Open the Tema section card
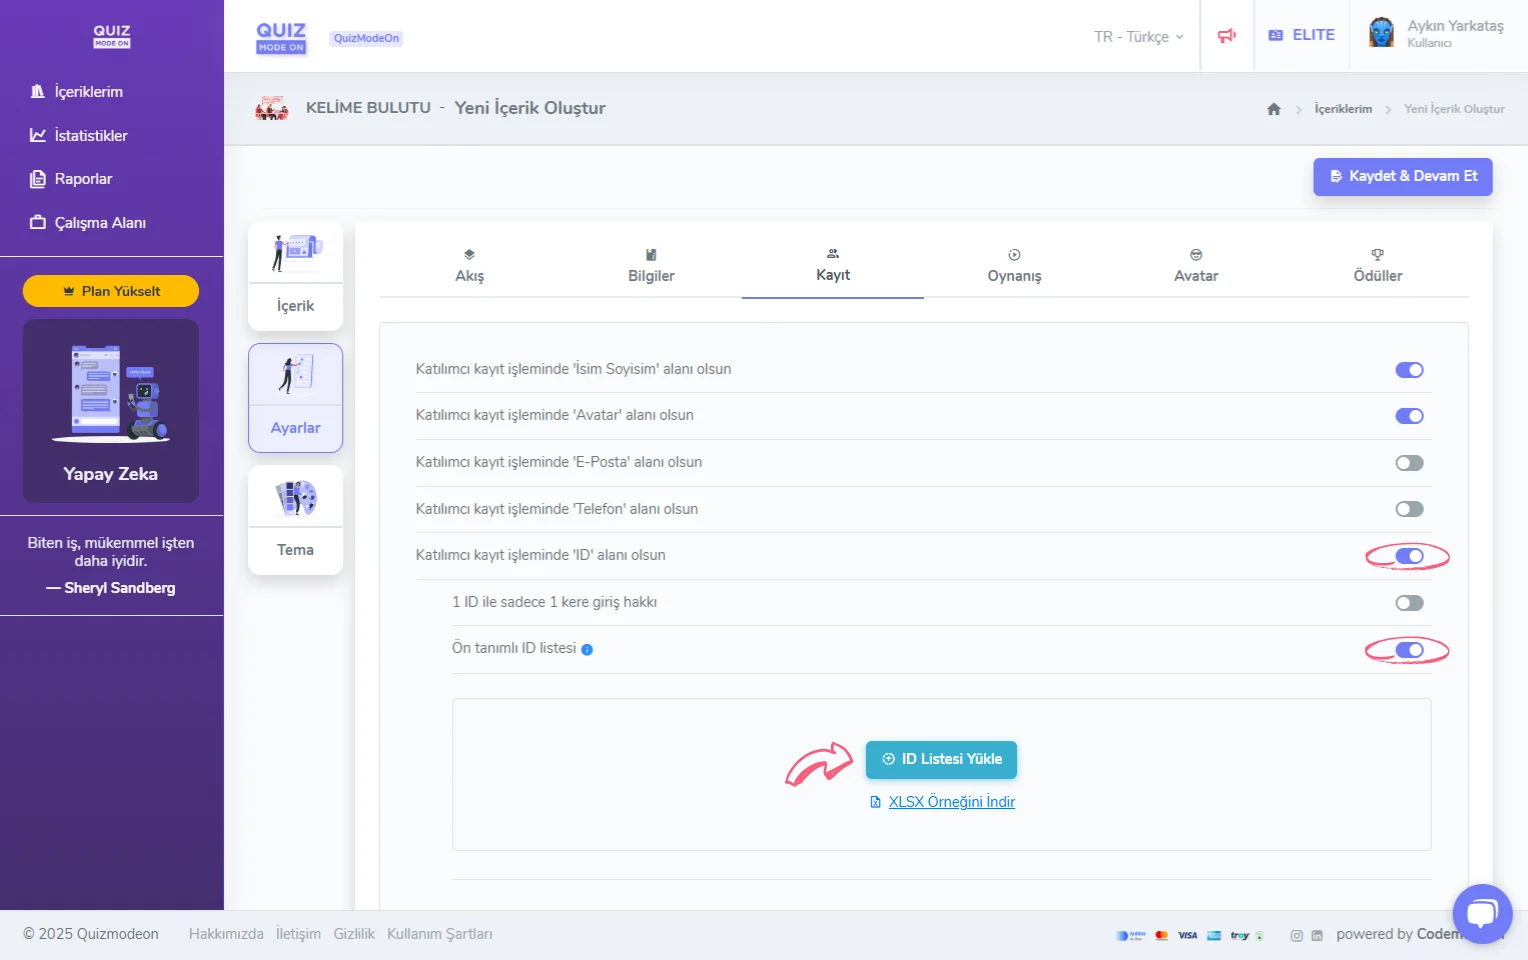 (295, 520)
